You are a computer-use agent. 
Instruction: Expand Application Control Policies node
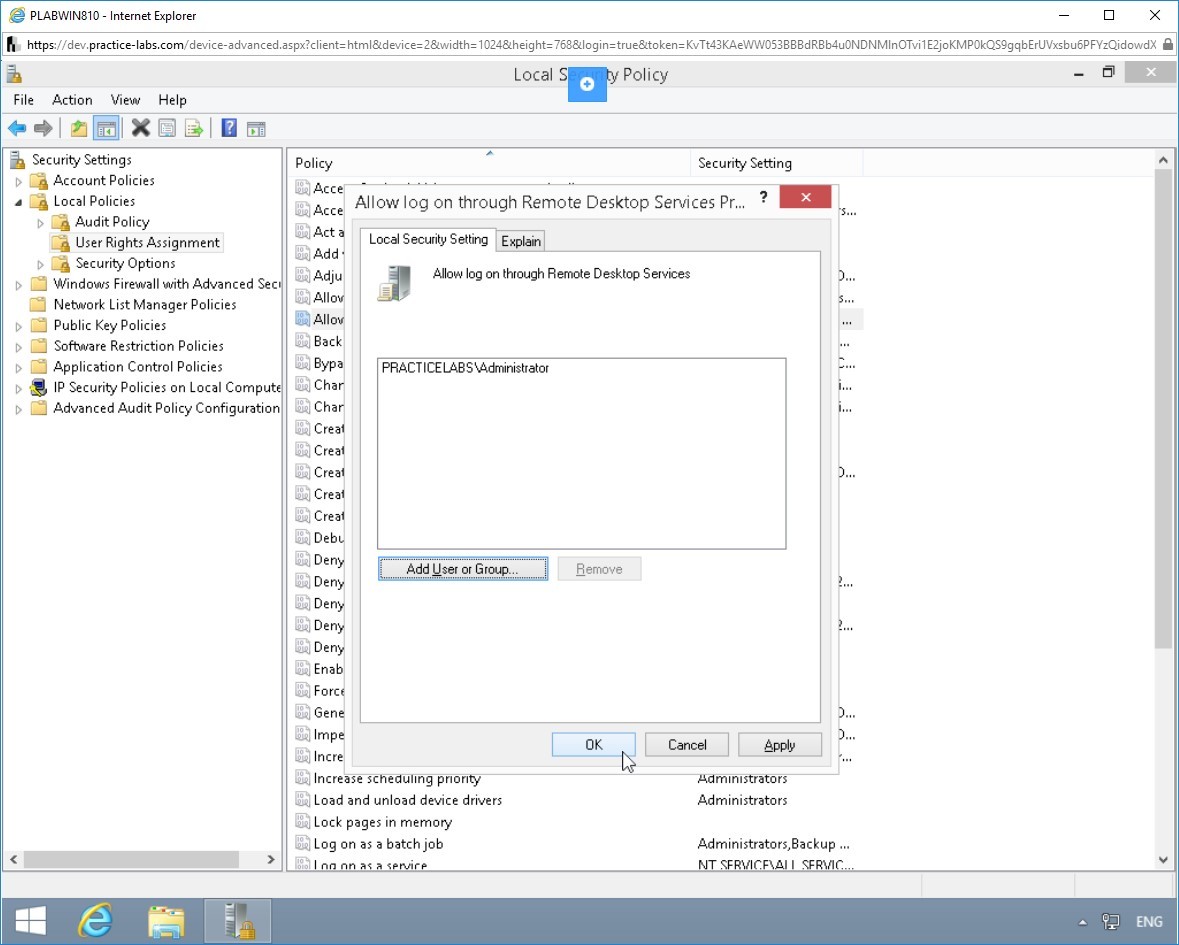(19, 368)
